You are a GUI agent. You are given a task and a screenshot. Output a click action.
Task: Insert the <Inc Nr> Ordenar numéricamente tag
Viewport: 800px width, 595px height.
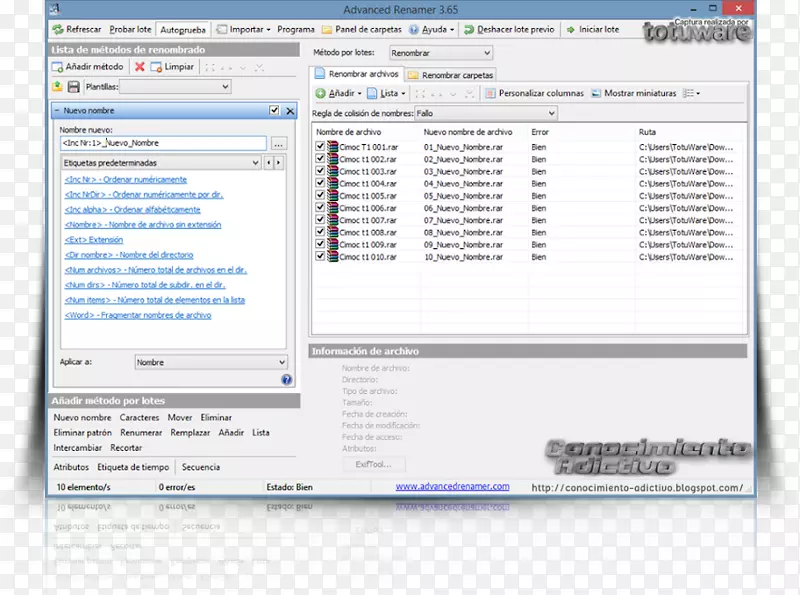[125, 180]
